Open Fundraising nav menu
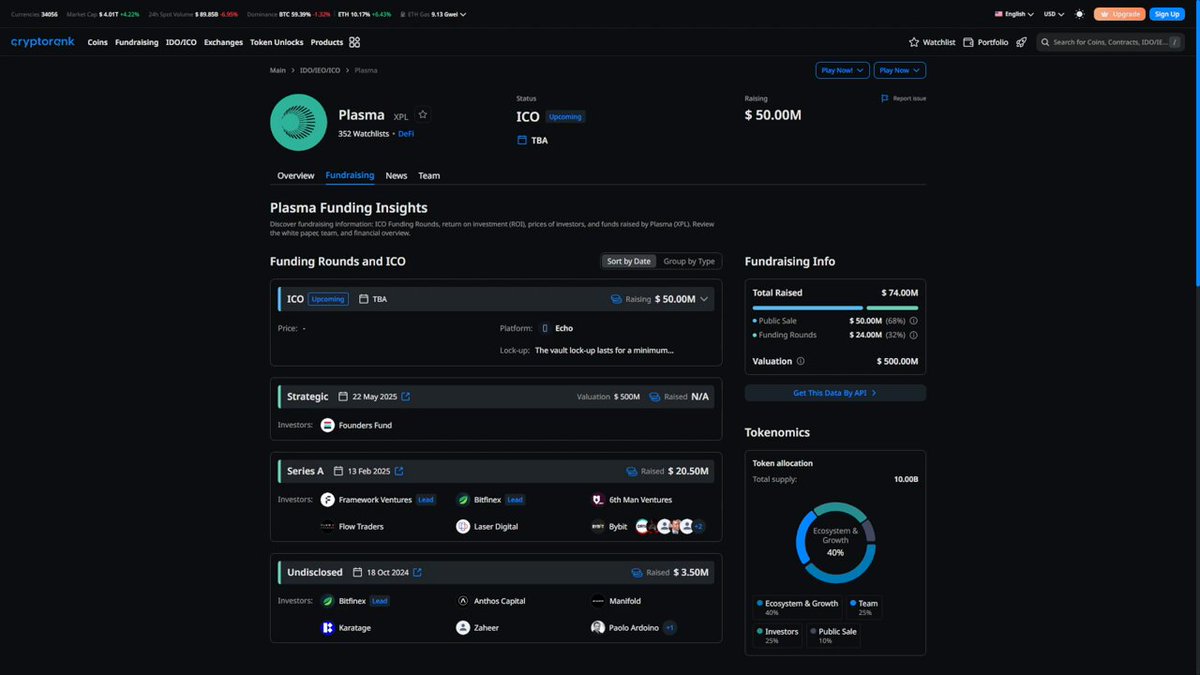This screenshot has width=1200, height=675. pos(137,42)
